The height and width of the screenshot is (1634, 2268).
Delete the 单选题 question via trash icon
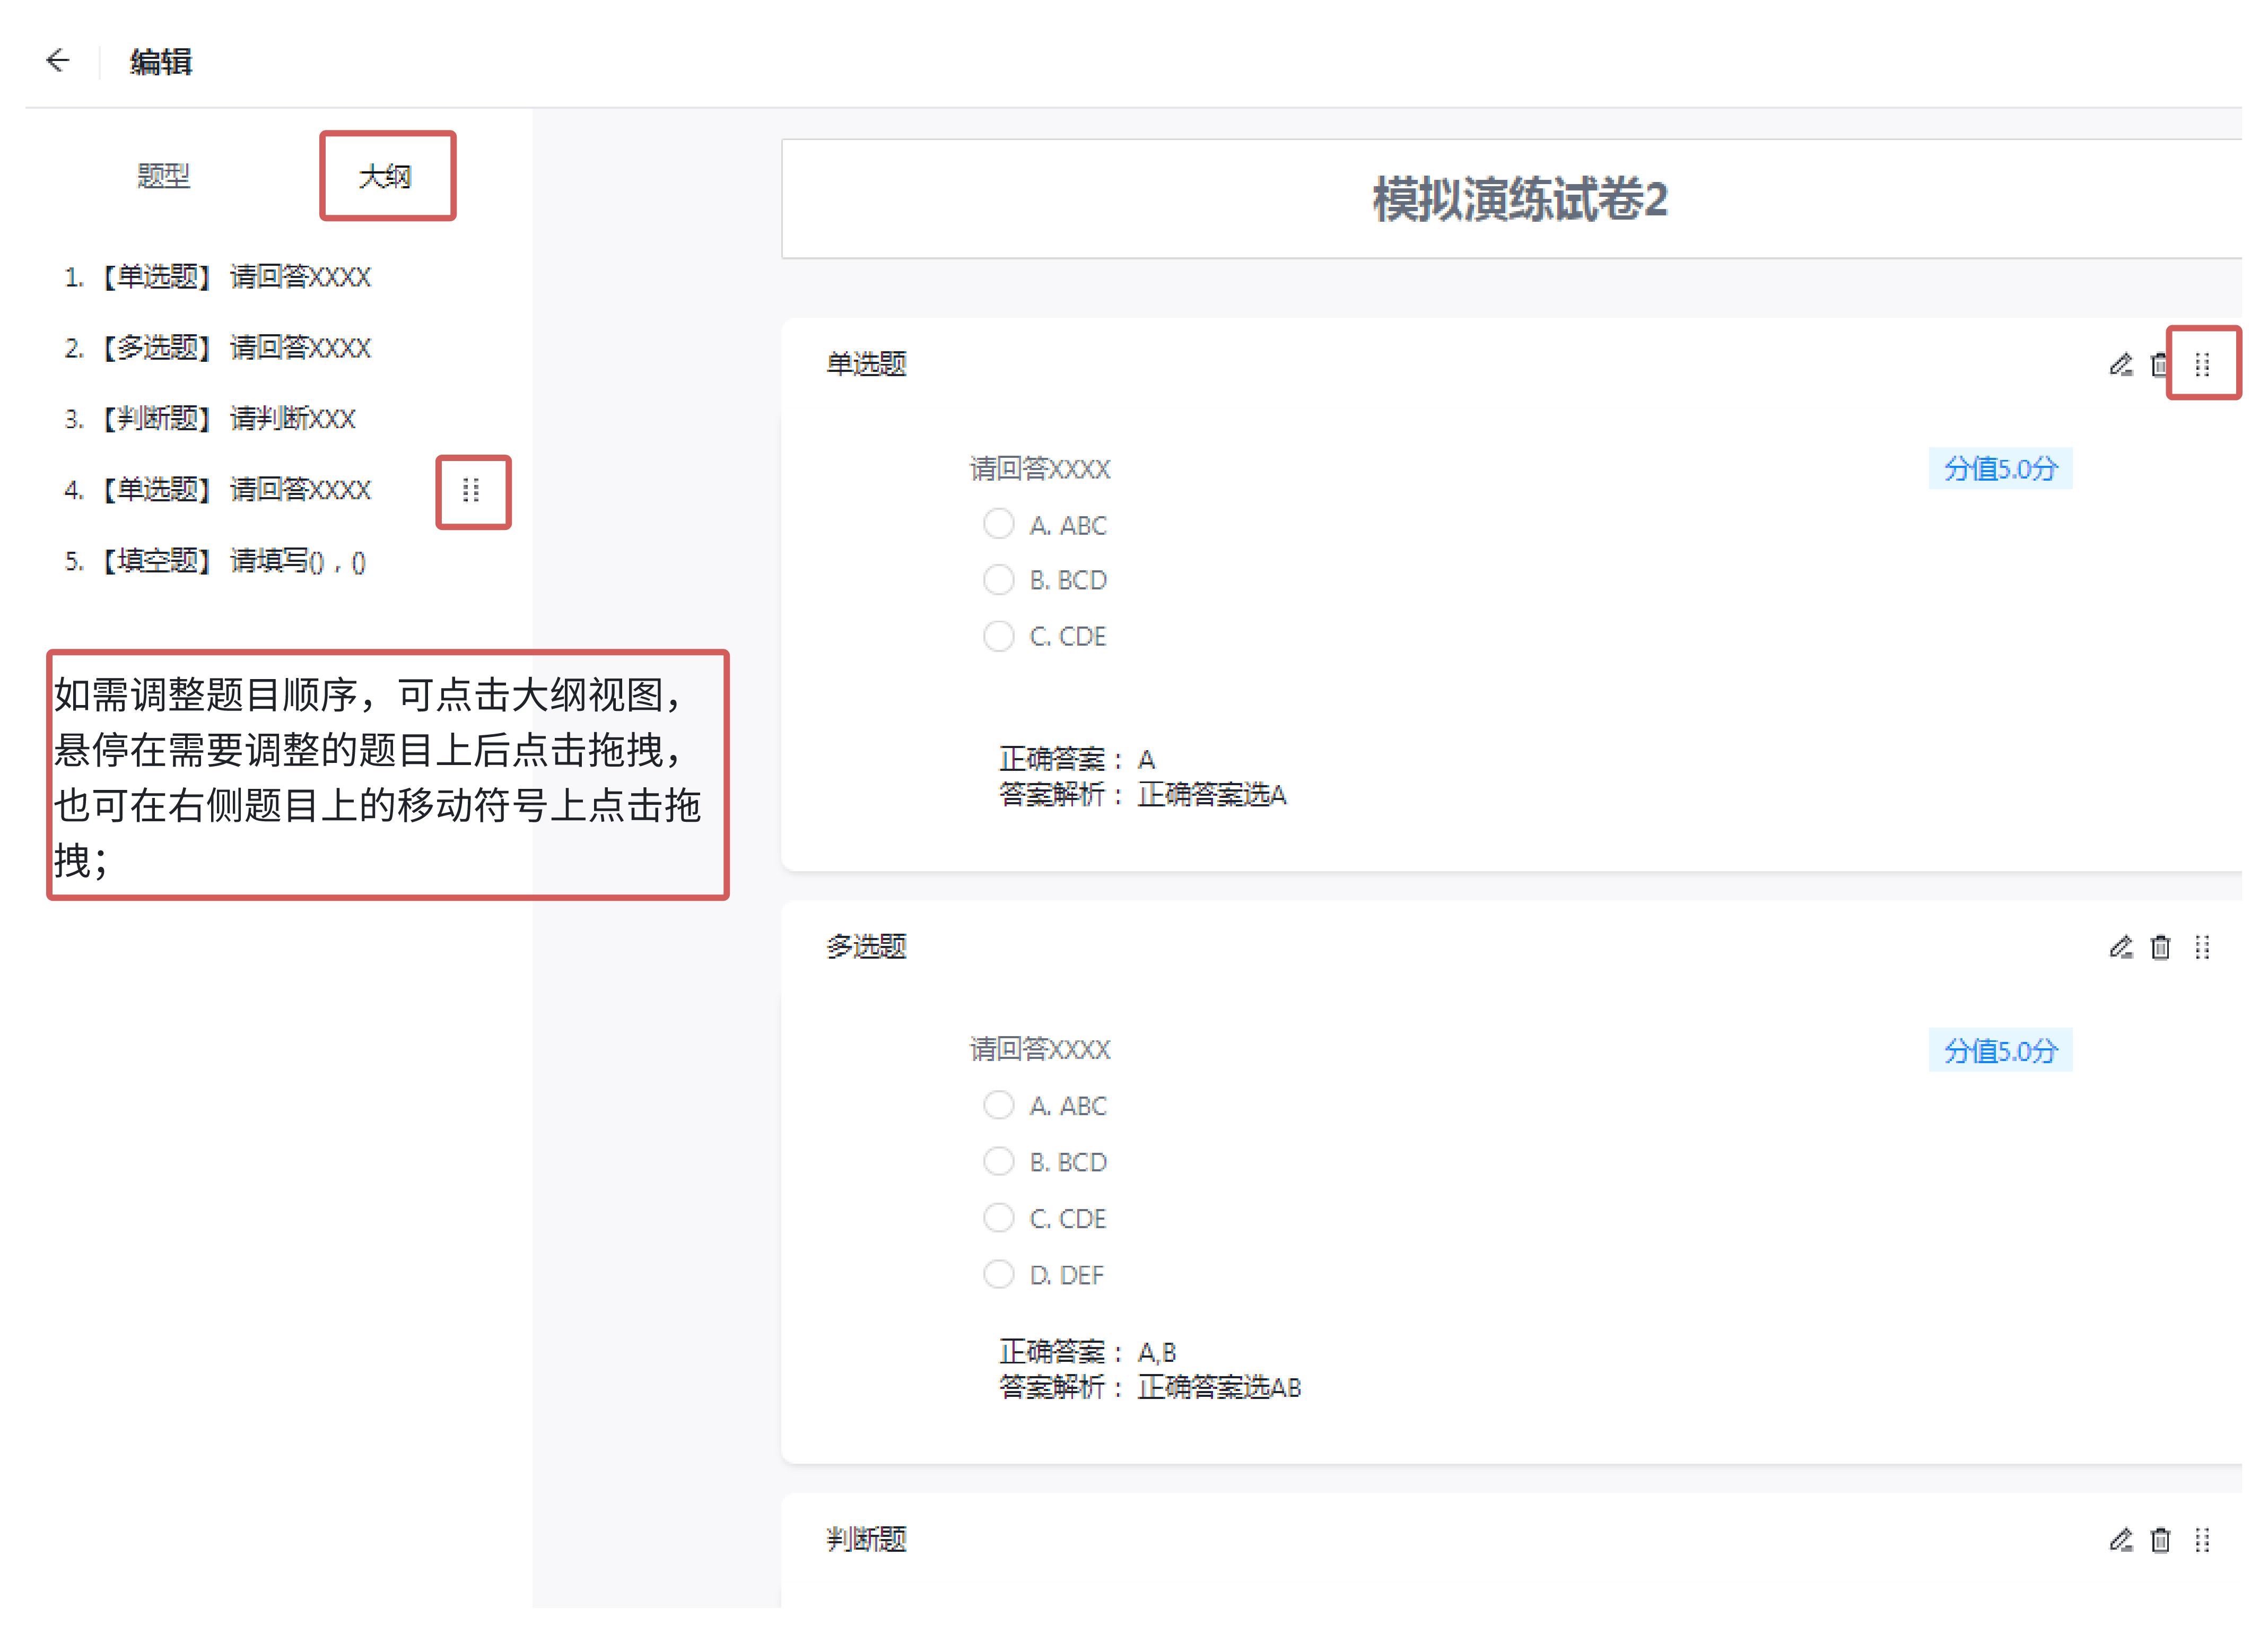2158,365
